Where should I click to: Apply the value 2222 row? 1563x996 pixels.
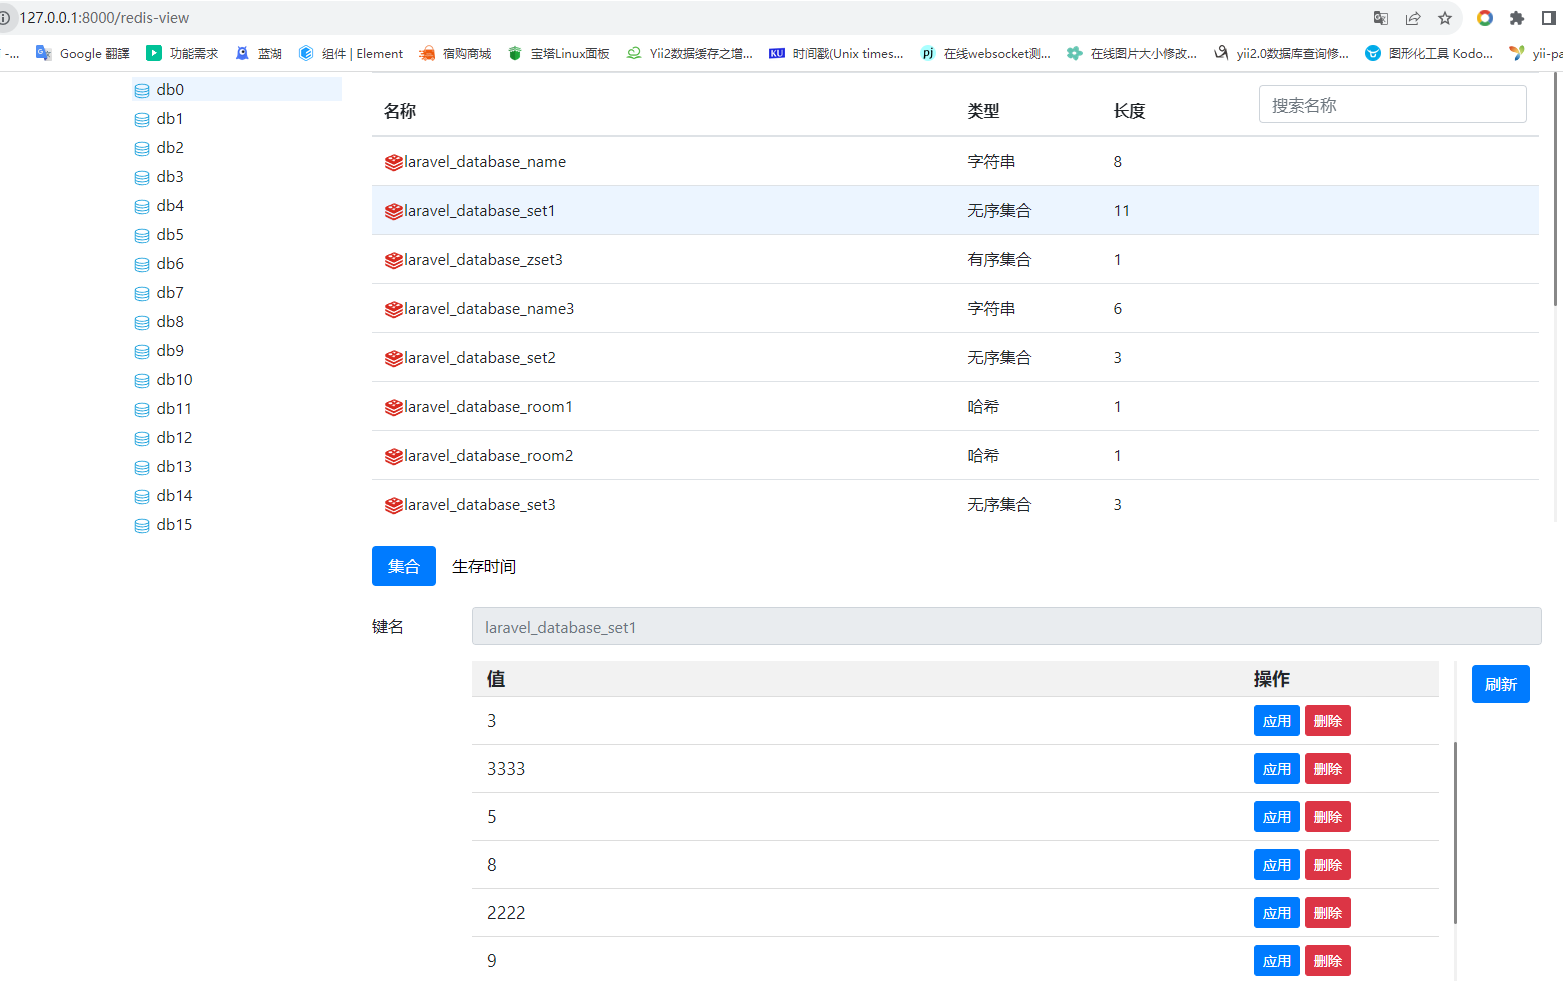1277,913
